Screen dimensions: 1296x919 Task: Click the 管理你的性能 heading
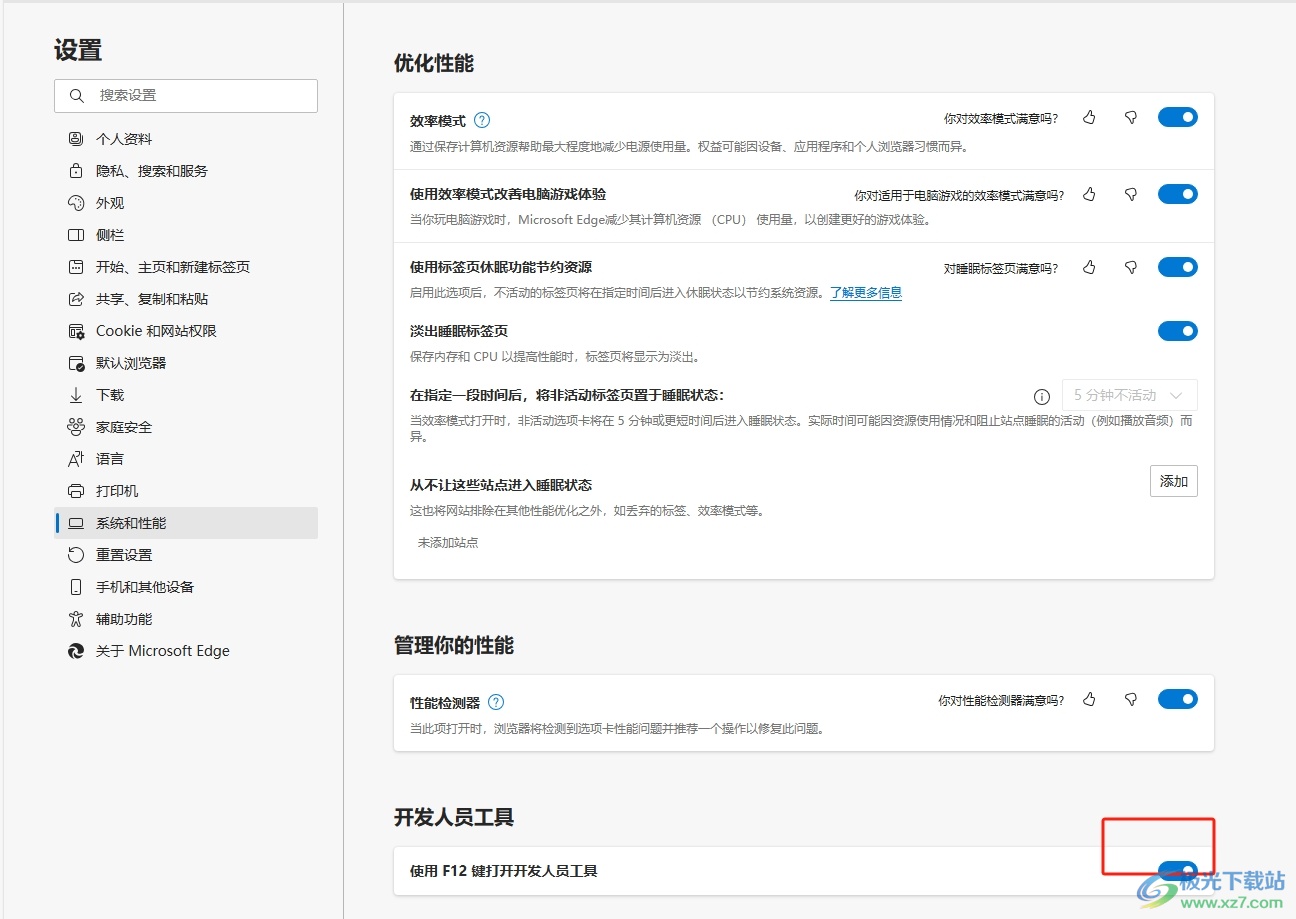pos(454,646)
